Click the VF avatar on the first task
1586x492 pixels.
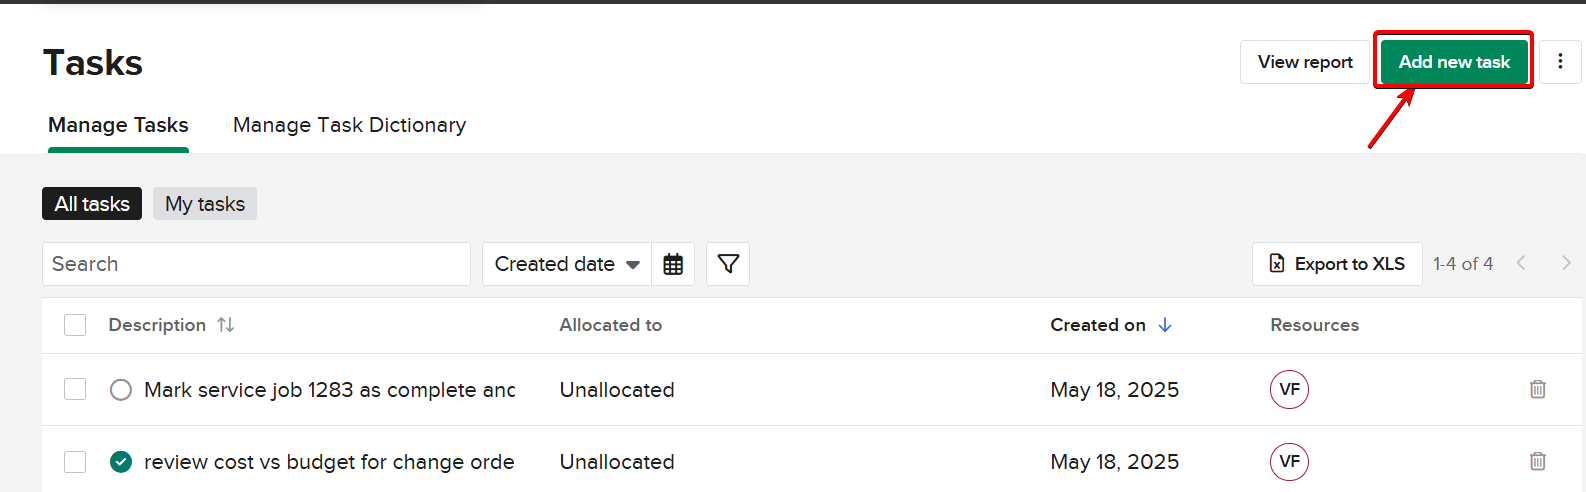pos(1289,389)
